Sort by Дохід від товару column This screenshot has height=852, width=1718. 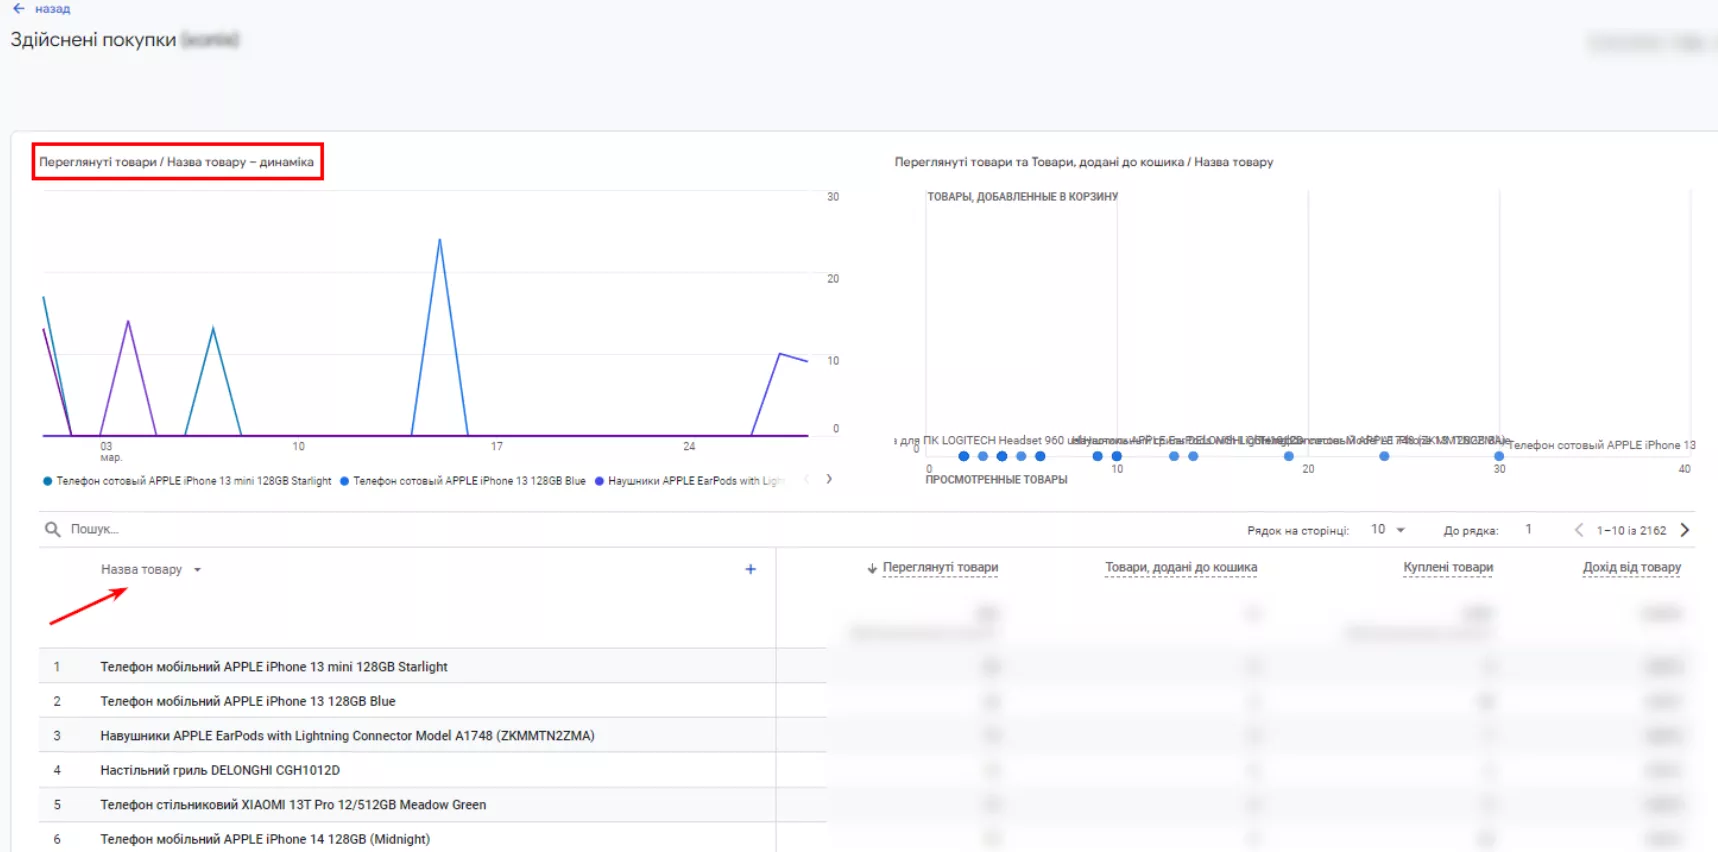coord(1631,567)
